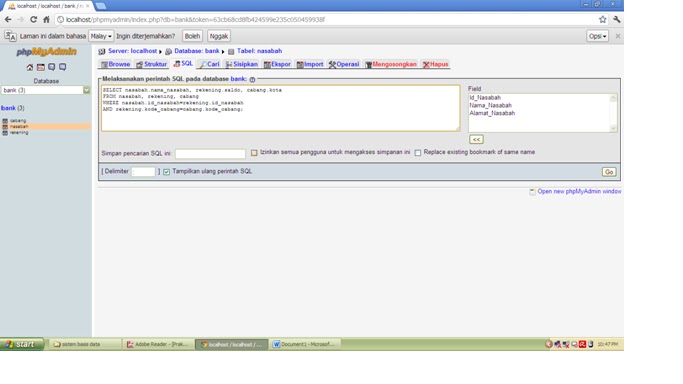Screen dimensions: 683x384
Task: Open SQL help question mark icon
Action: (x=252, y=79)
